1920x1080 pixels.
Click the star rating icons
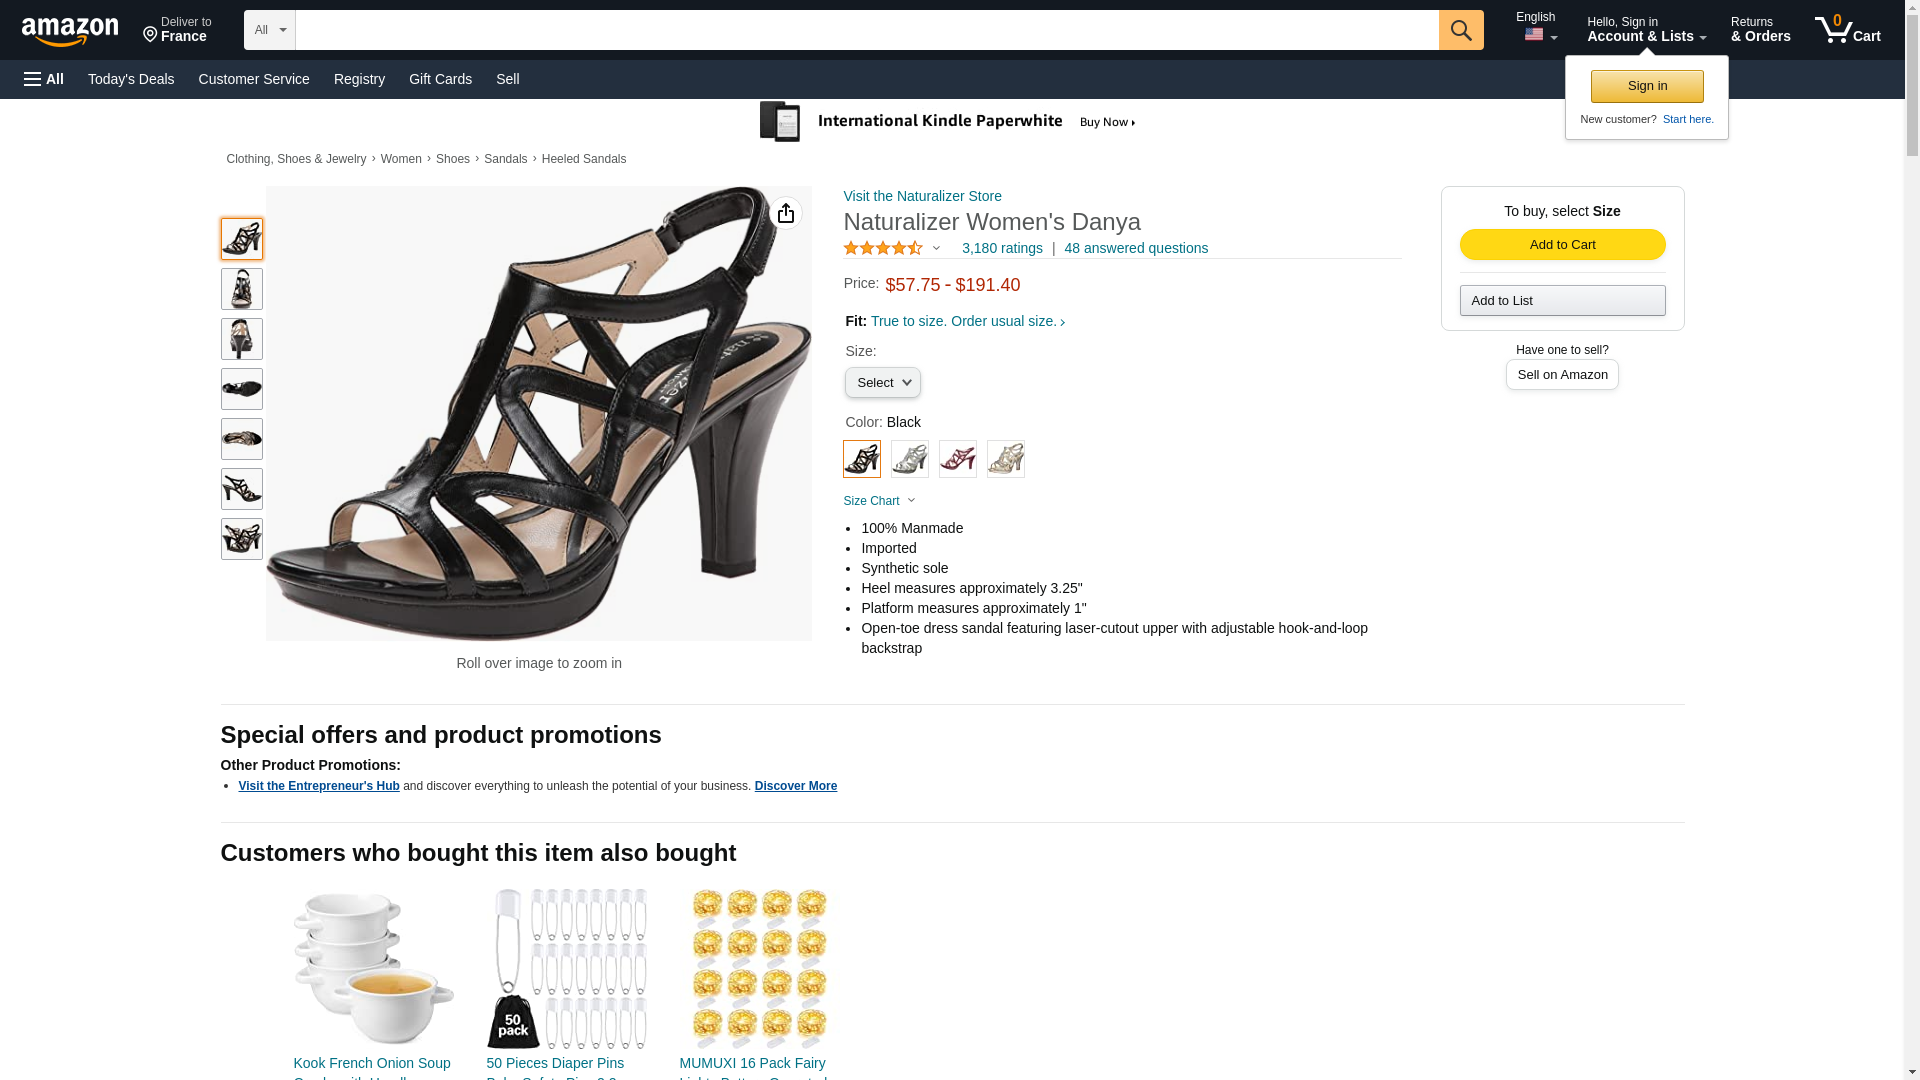point(883,248)
